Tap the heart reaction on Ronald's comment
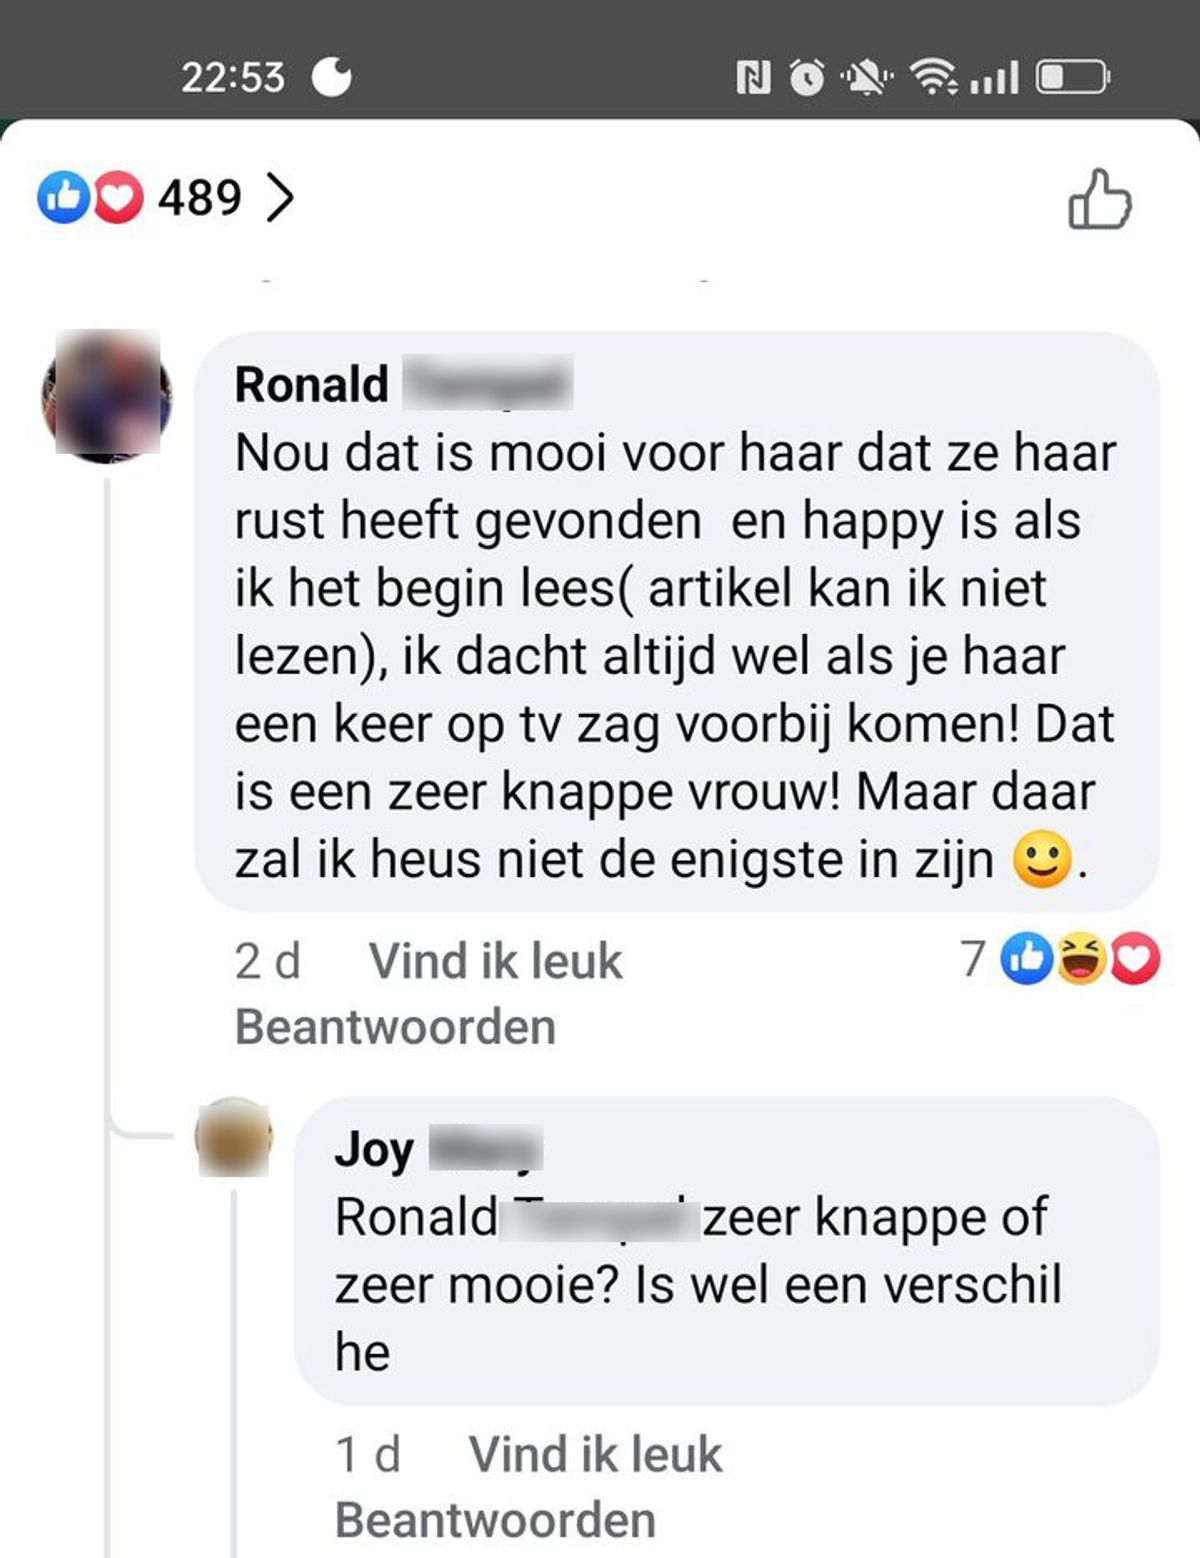 1135,959
